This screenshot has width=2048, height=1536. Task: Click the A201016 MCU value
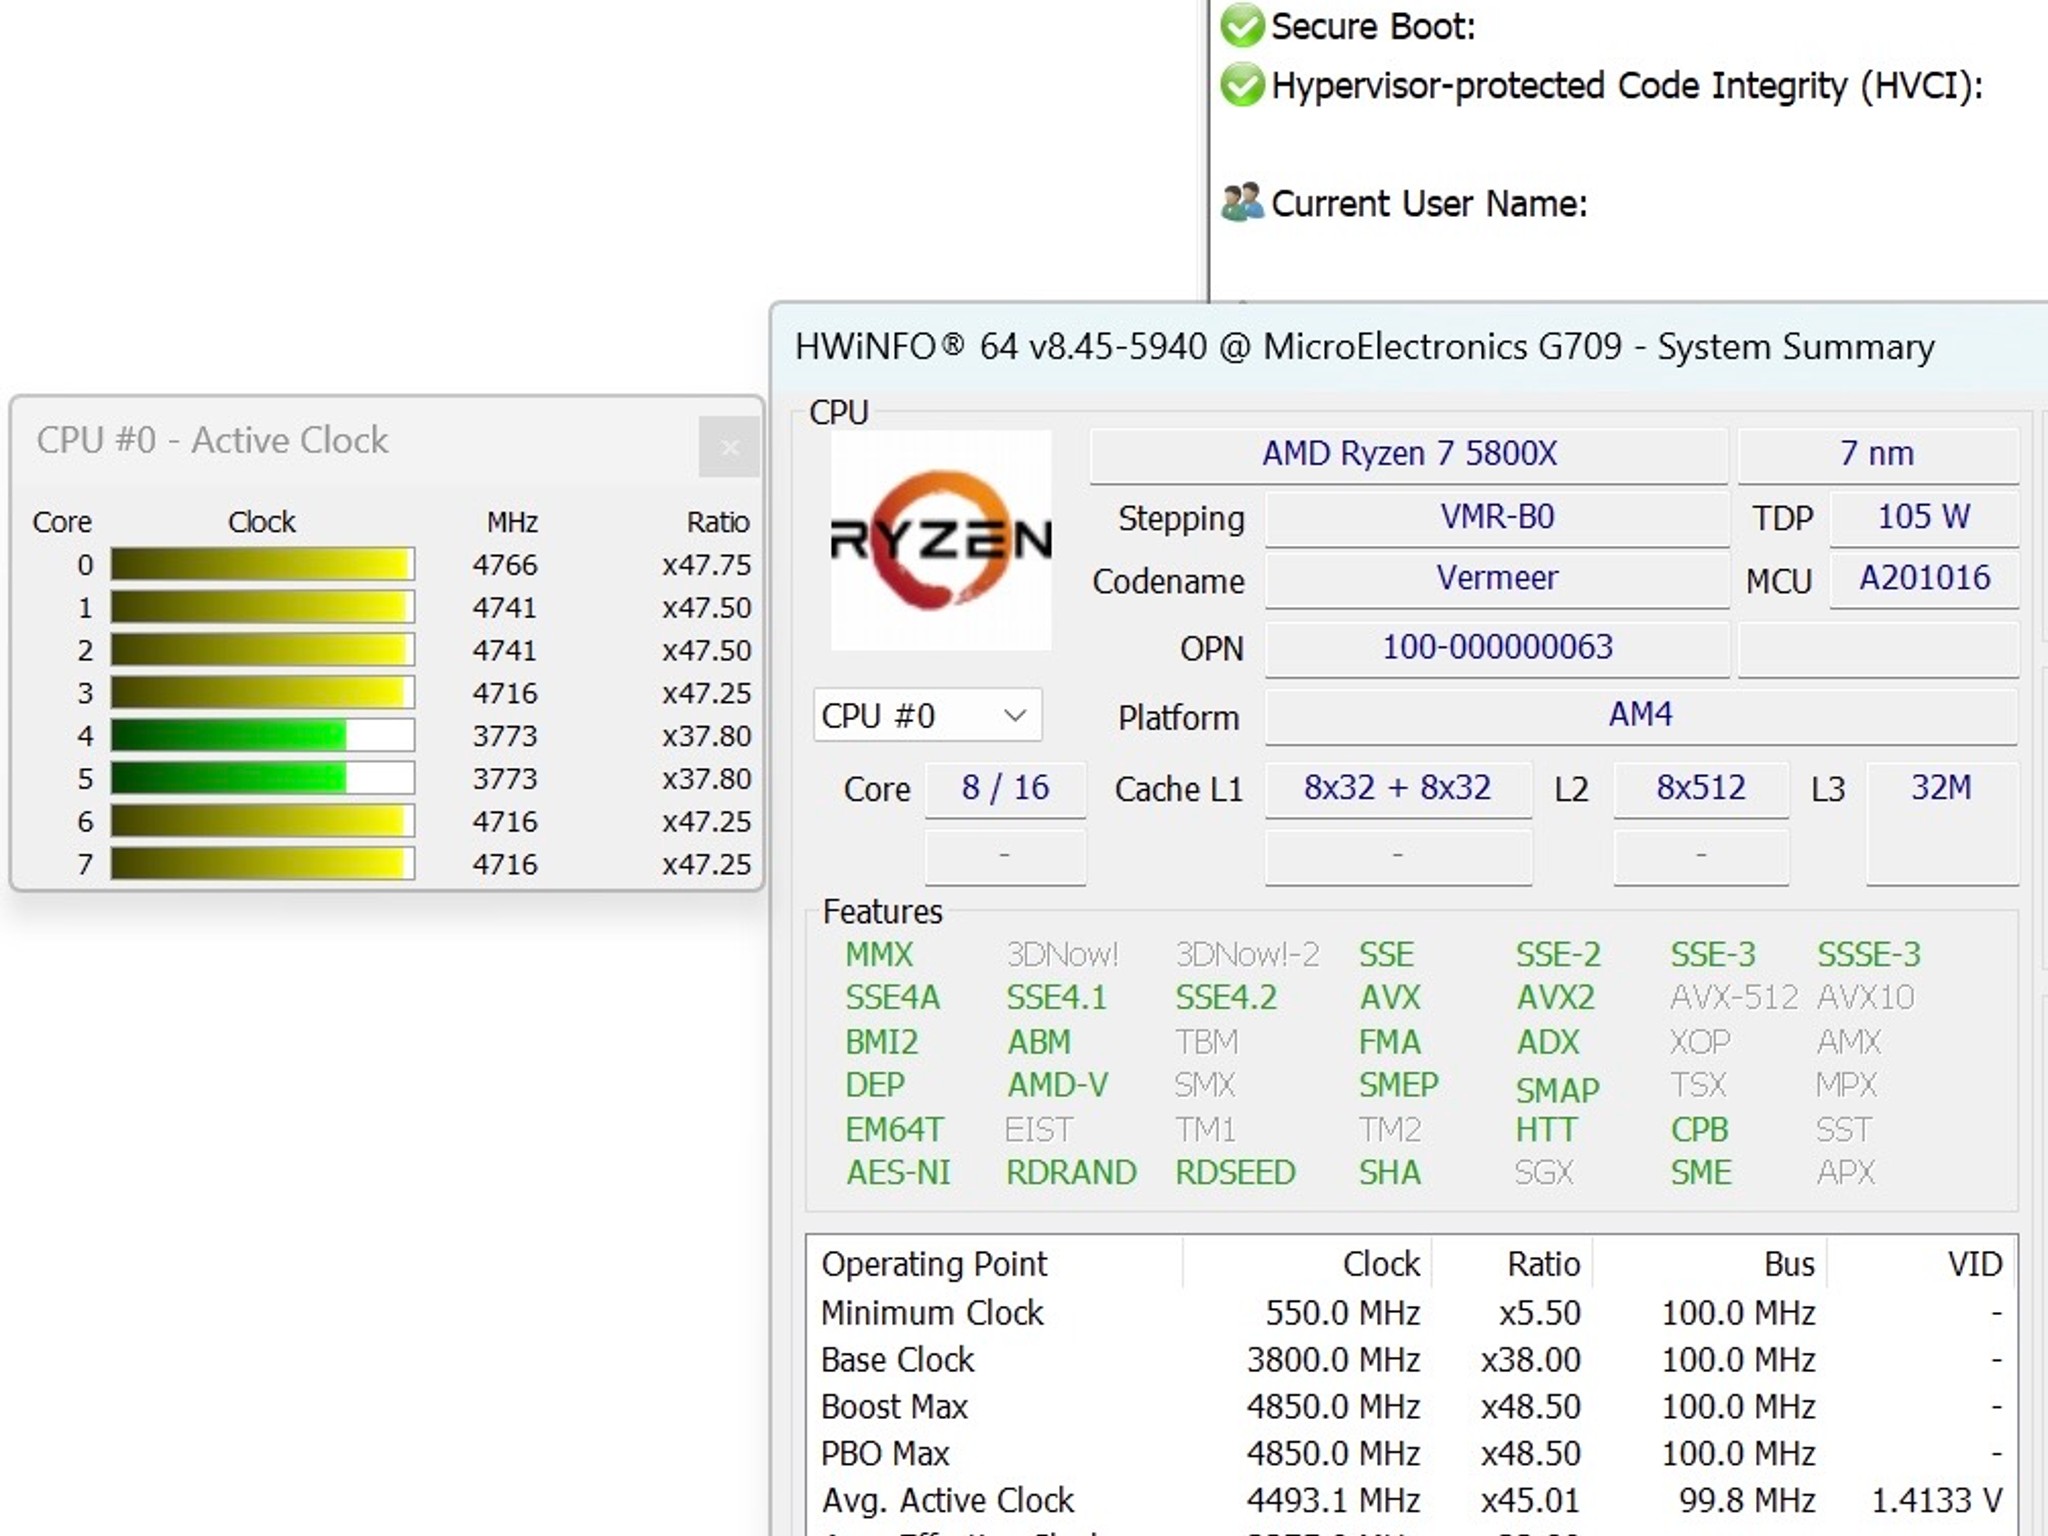coord(1924,578)
